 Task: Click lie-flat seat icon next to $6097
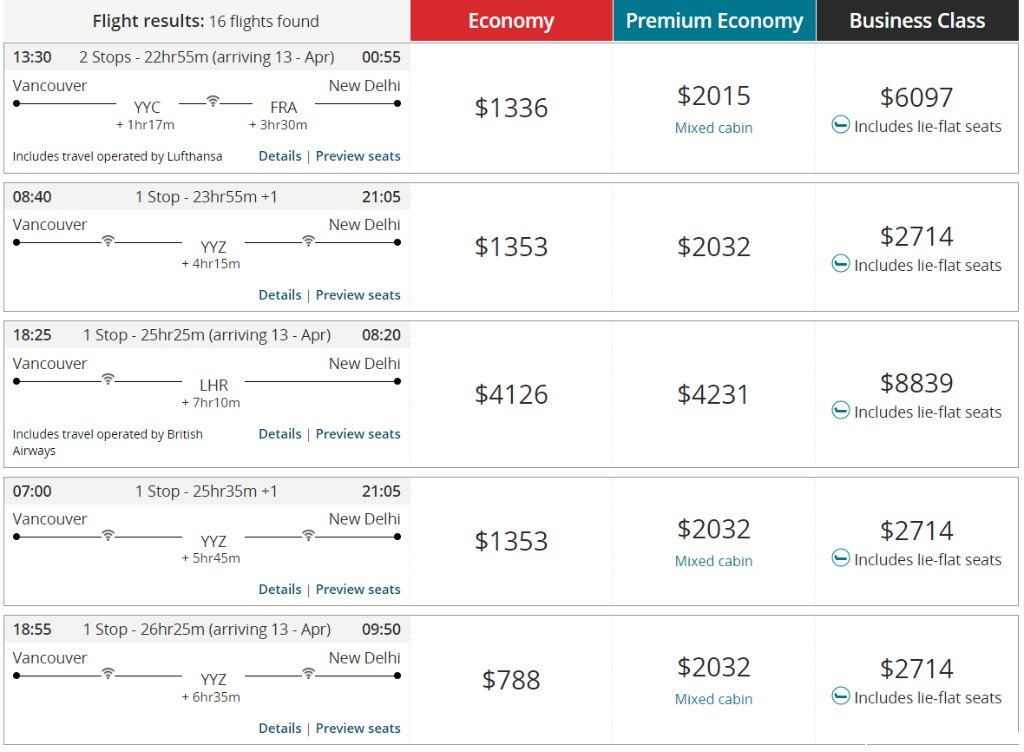(840, 124)
